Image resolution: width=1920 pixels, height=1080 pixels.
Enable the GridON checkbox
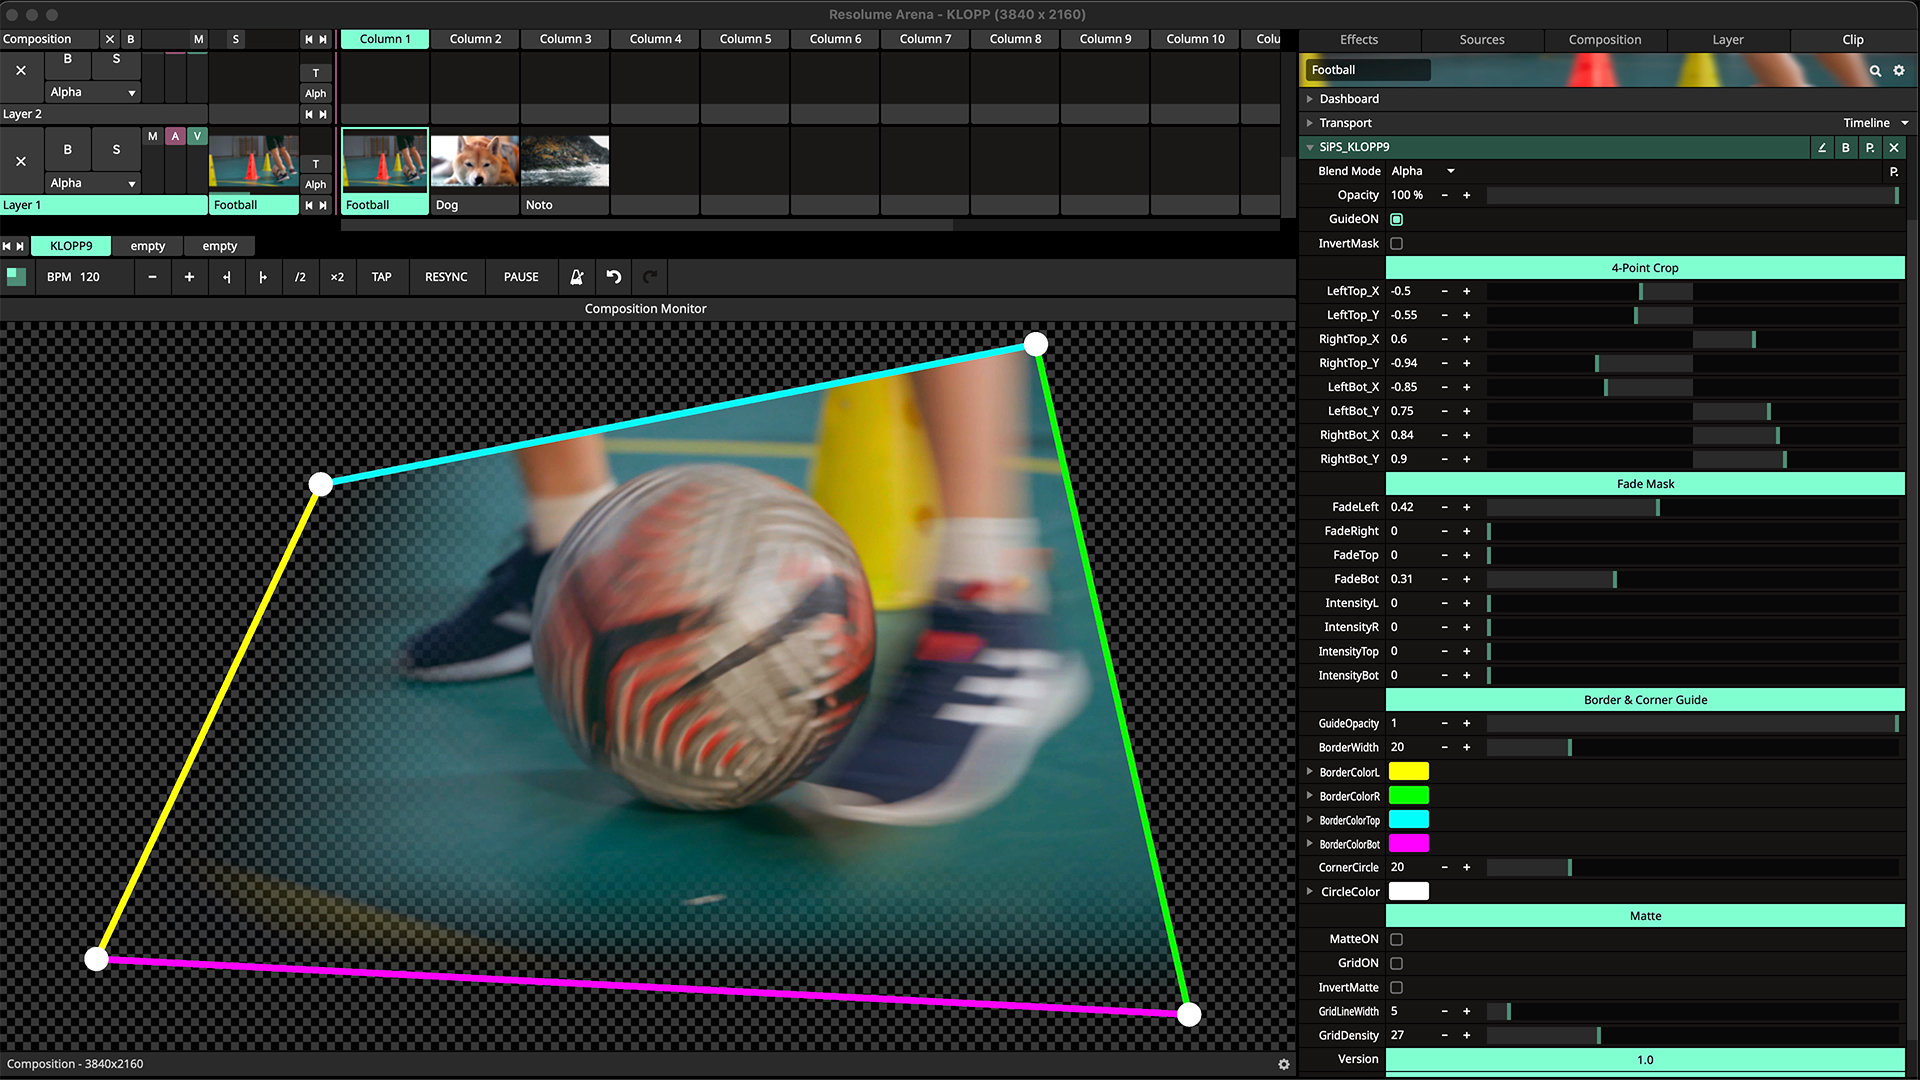tap(1397, 963)
